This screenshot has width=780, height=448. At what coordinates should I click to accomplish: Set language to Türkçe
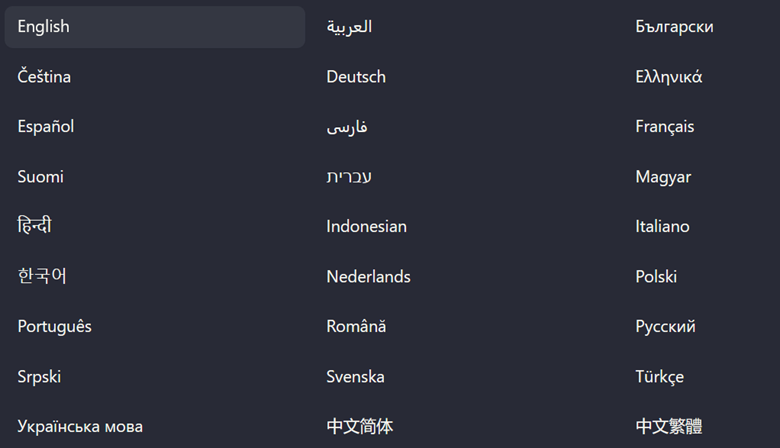pyautogui.click(x=659, y=377)
